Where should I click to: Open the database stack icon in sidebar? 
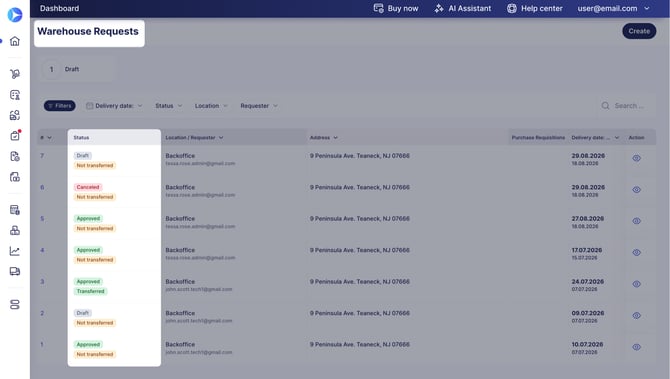pos(15,304)
